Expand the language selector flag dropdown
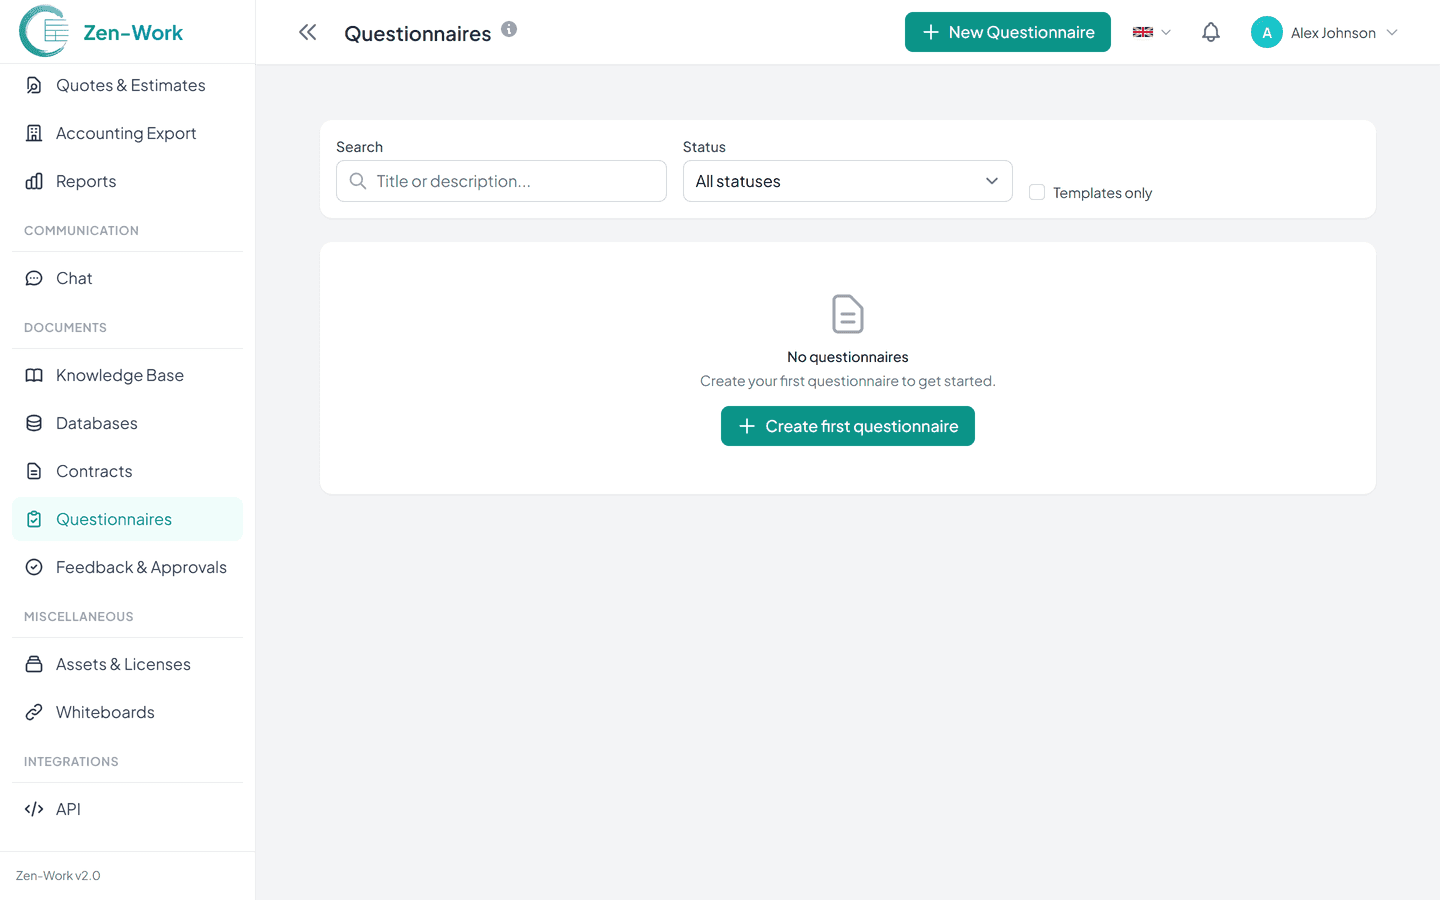The width and height of the screenshot is (1440, 900). click(x=1151, y=32)
